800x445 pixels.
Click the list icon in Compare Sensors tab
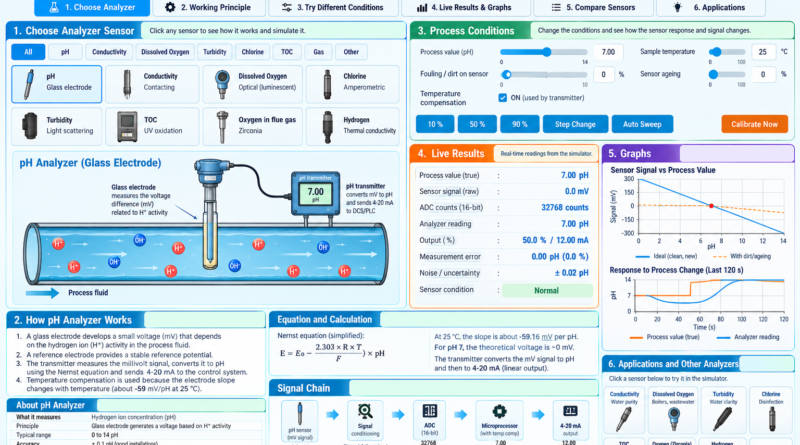[x=556, y=8]
